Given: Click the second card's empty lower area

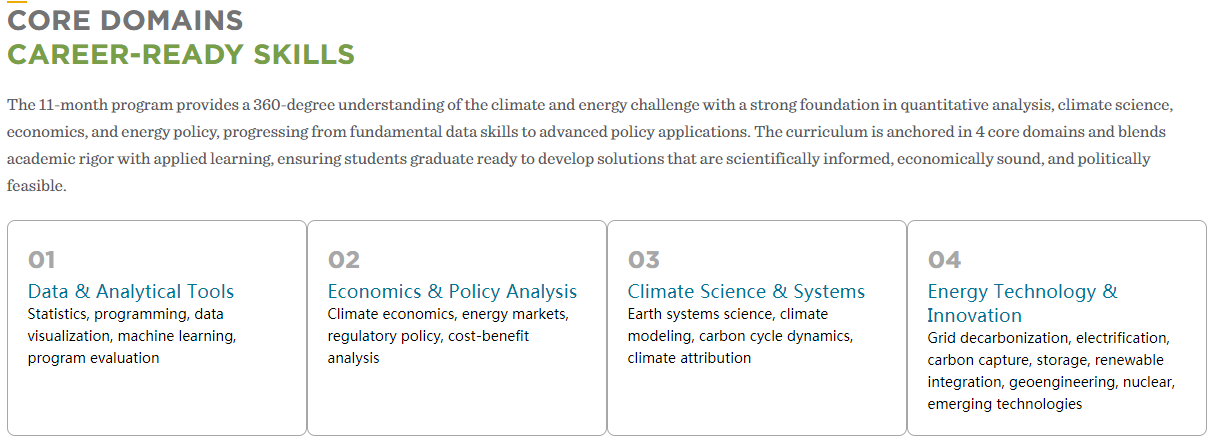Looking at the screenshot, I should tap(457, 402).
